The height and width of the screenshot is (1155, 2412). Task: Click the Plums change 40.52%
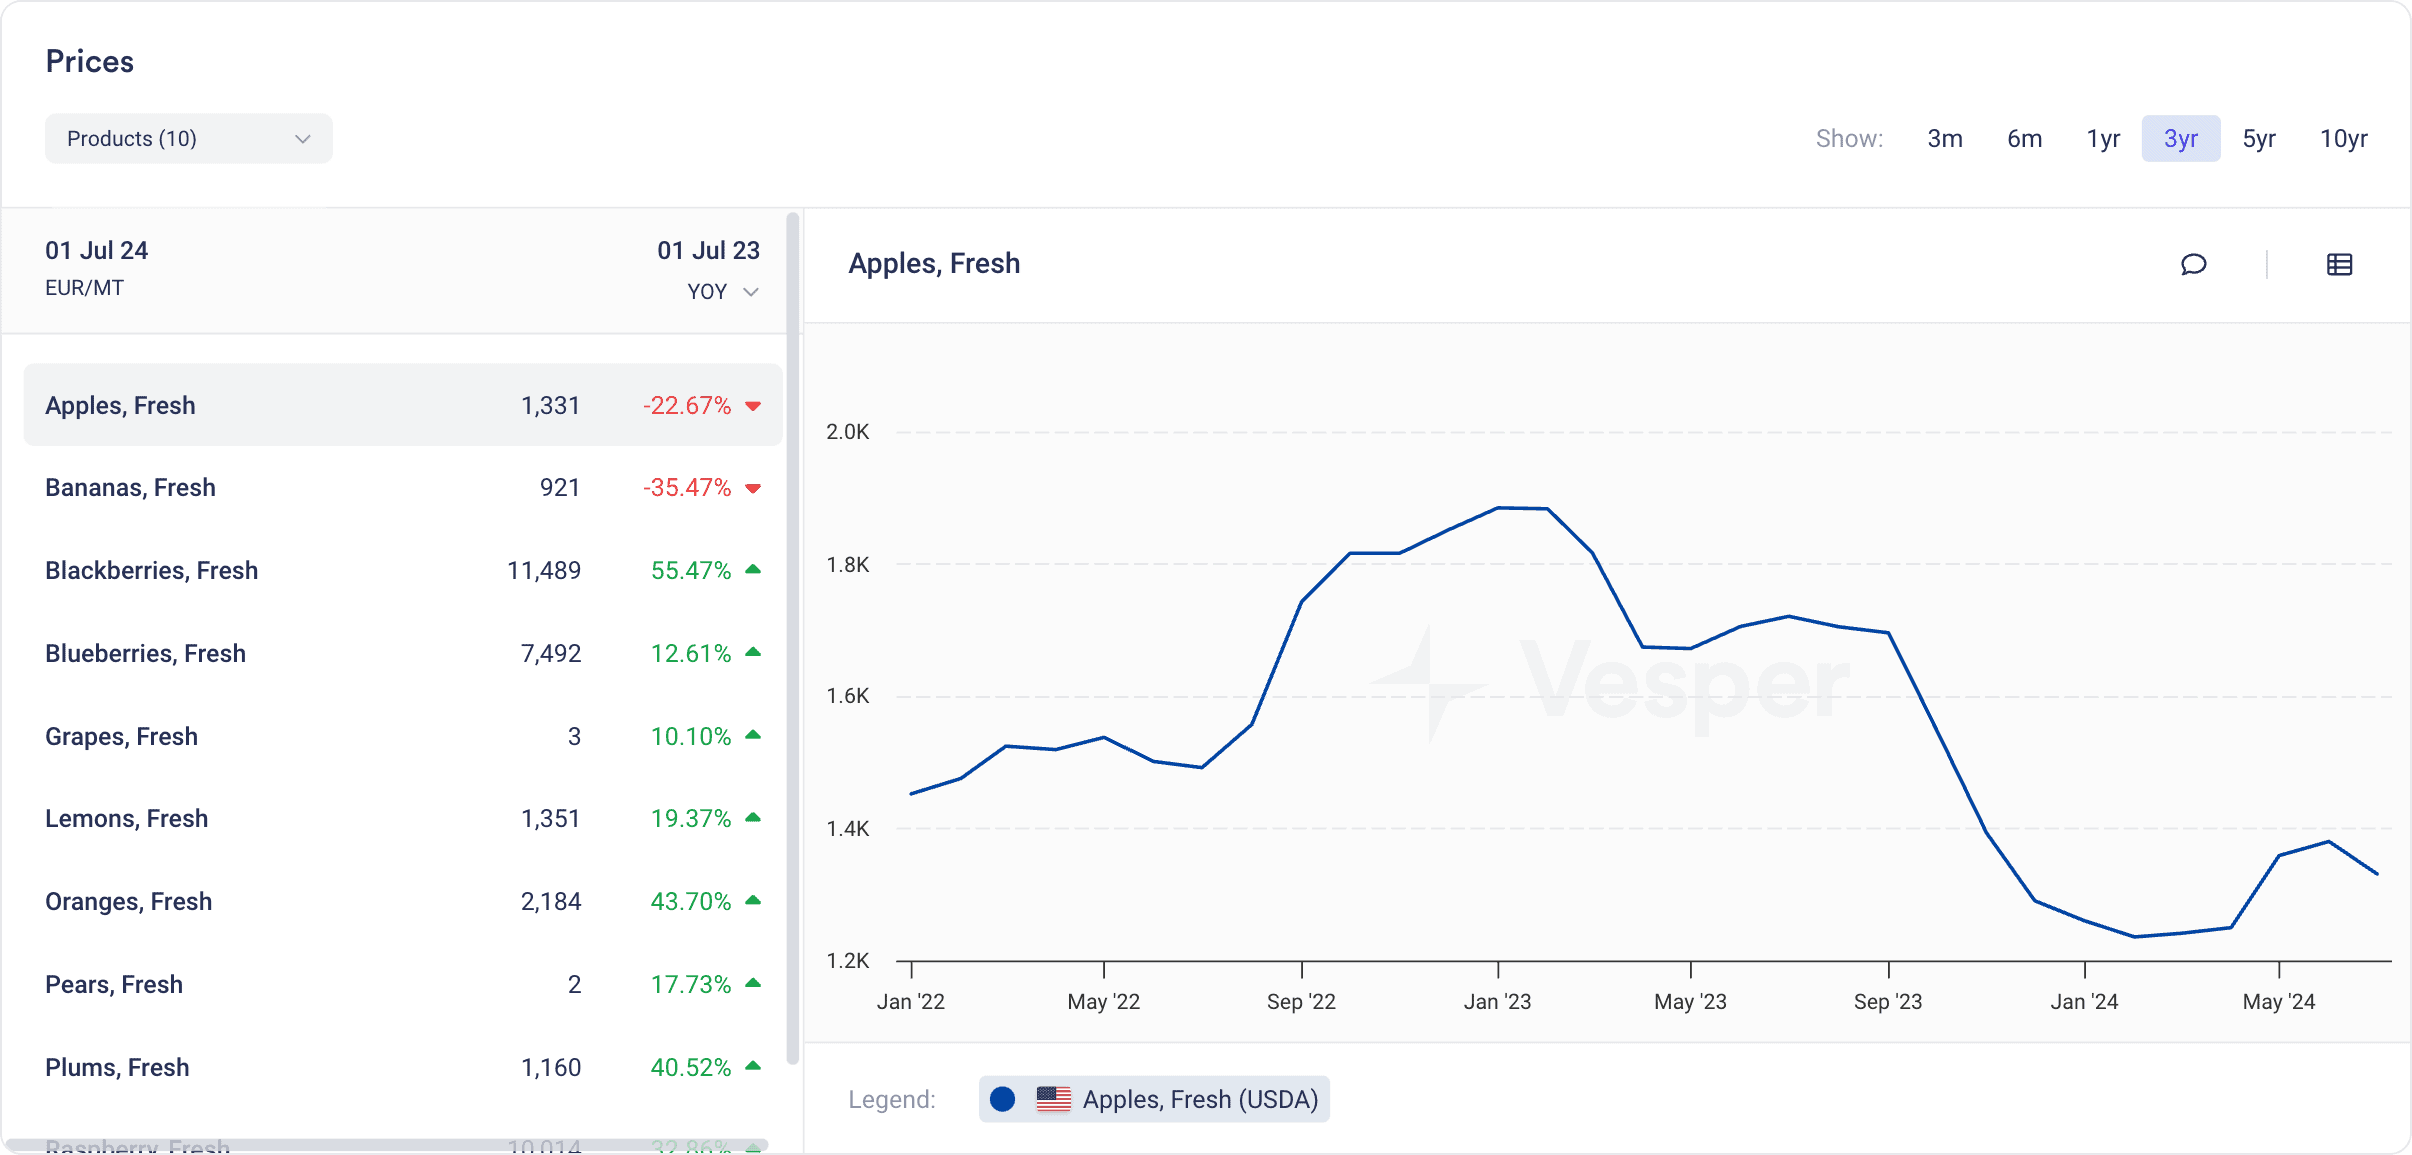tap(691, 1067)
